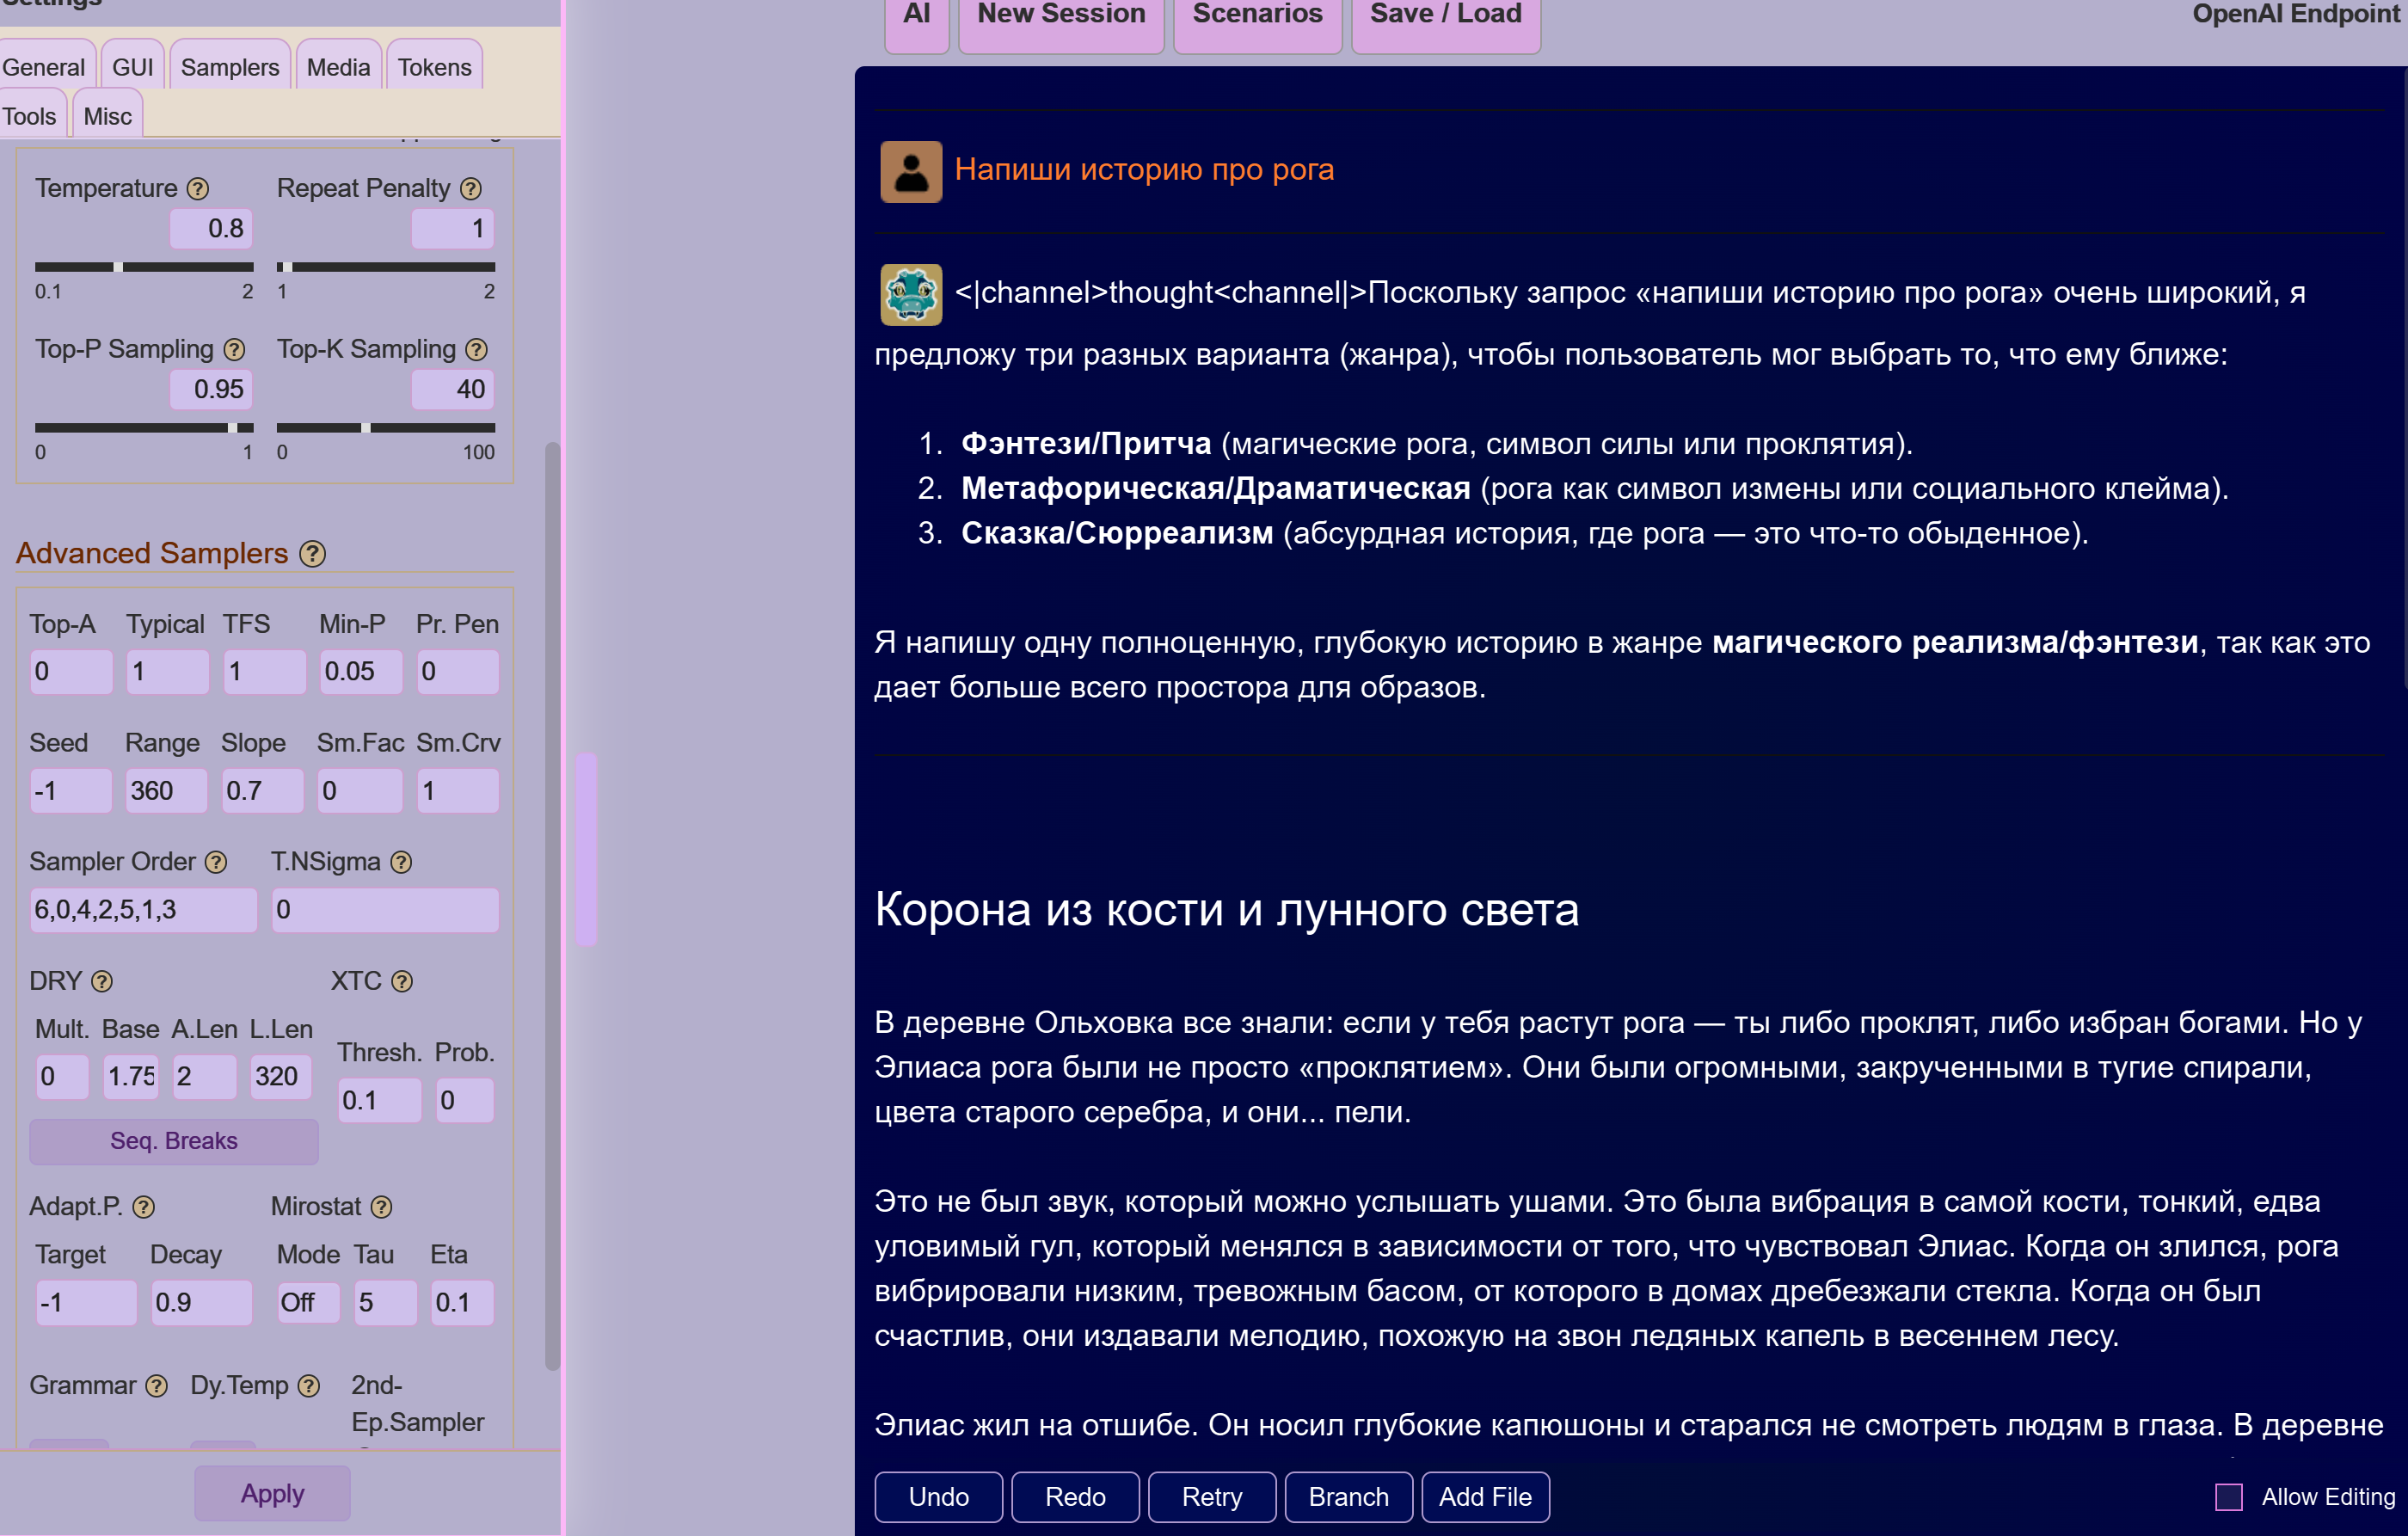Open the Tokens tab
This screenshot has width=2408, height=1536.
pos(434,66)
